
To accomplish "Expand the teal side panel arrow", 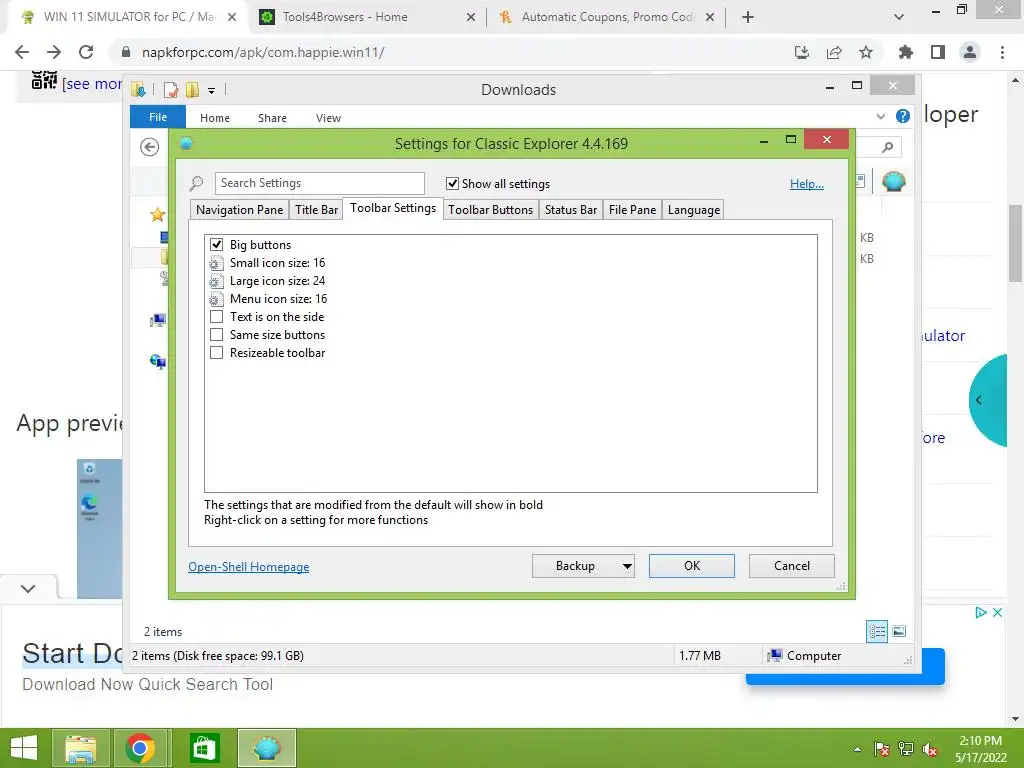I will tap(978, 400).
